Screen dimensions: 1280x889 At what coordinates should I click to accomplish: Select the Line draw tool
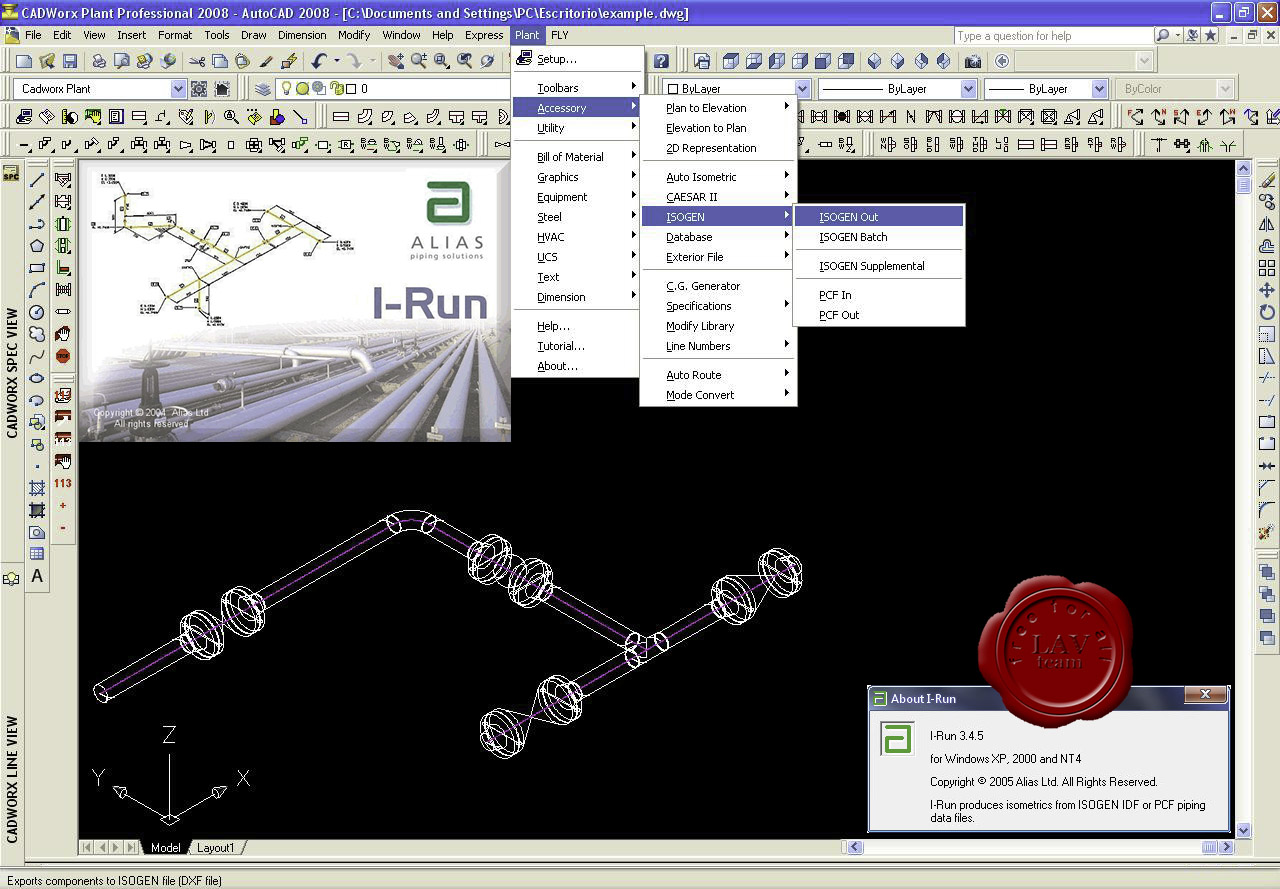click(37, 181)
